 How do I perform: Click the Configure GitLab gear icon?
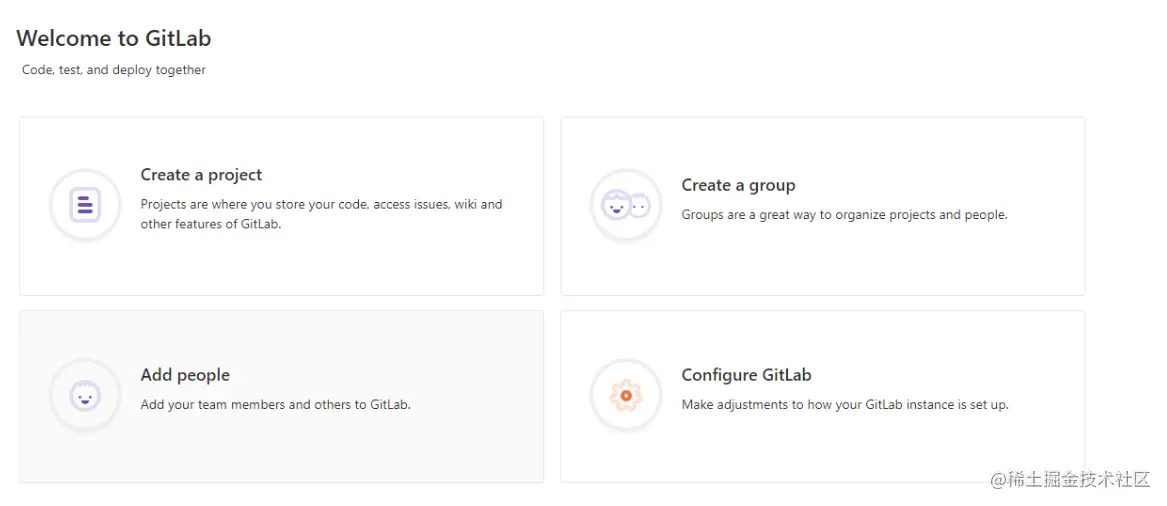coord(626,395)
